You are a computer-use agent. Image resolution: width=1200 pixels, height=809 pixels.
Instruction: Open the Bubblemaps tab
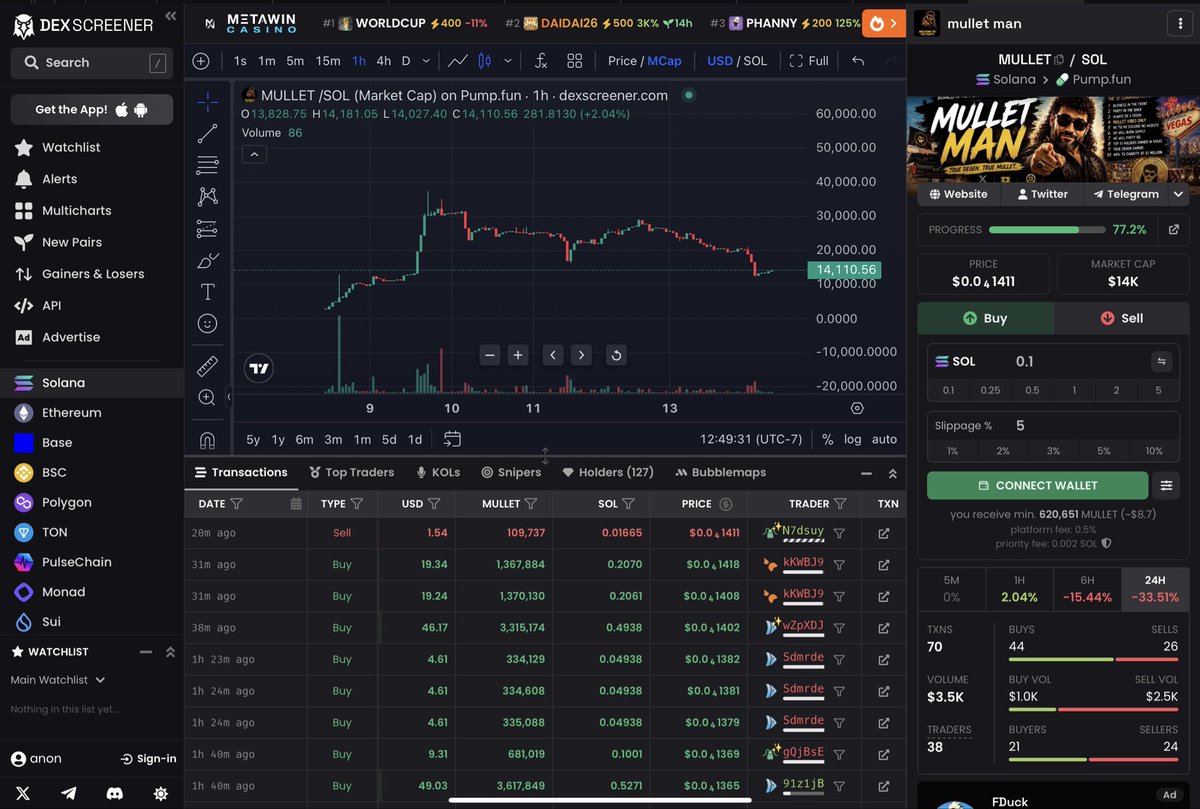(721, 472)
